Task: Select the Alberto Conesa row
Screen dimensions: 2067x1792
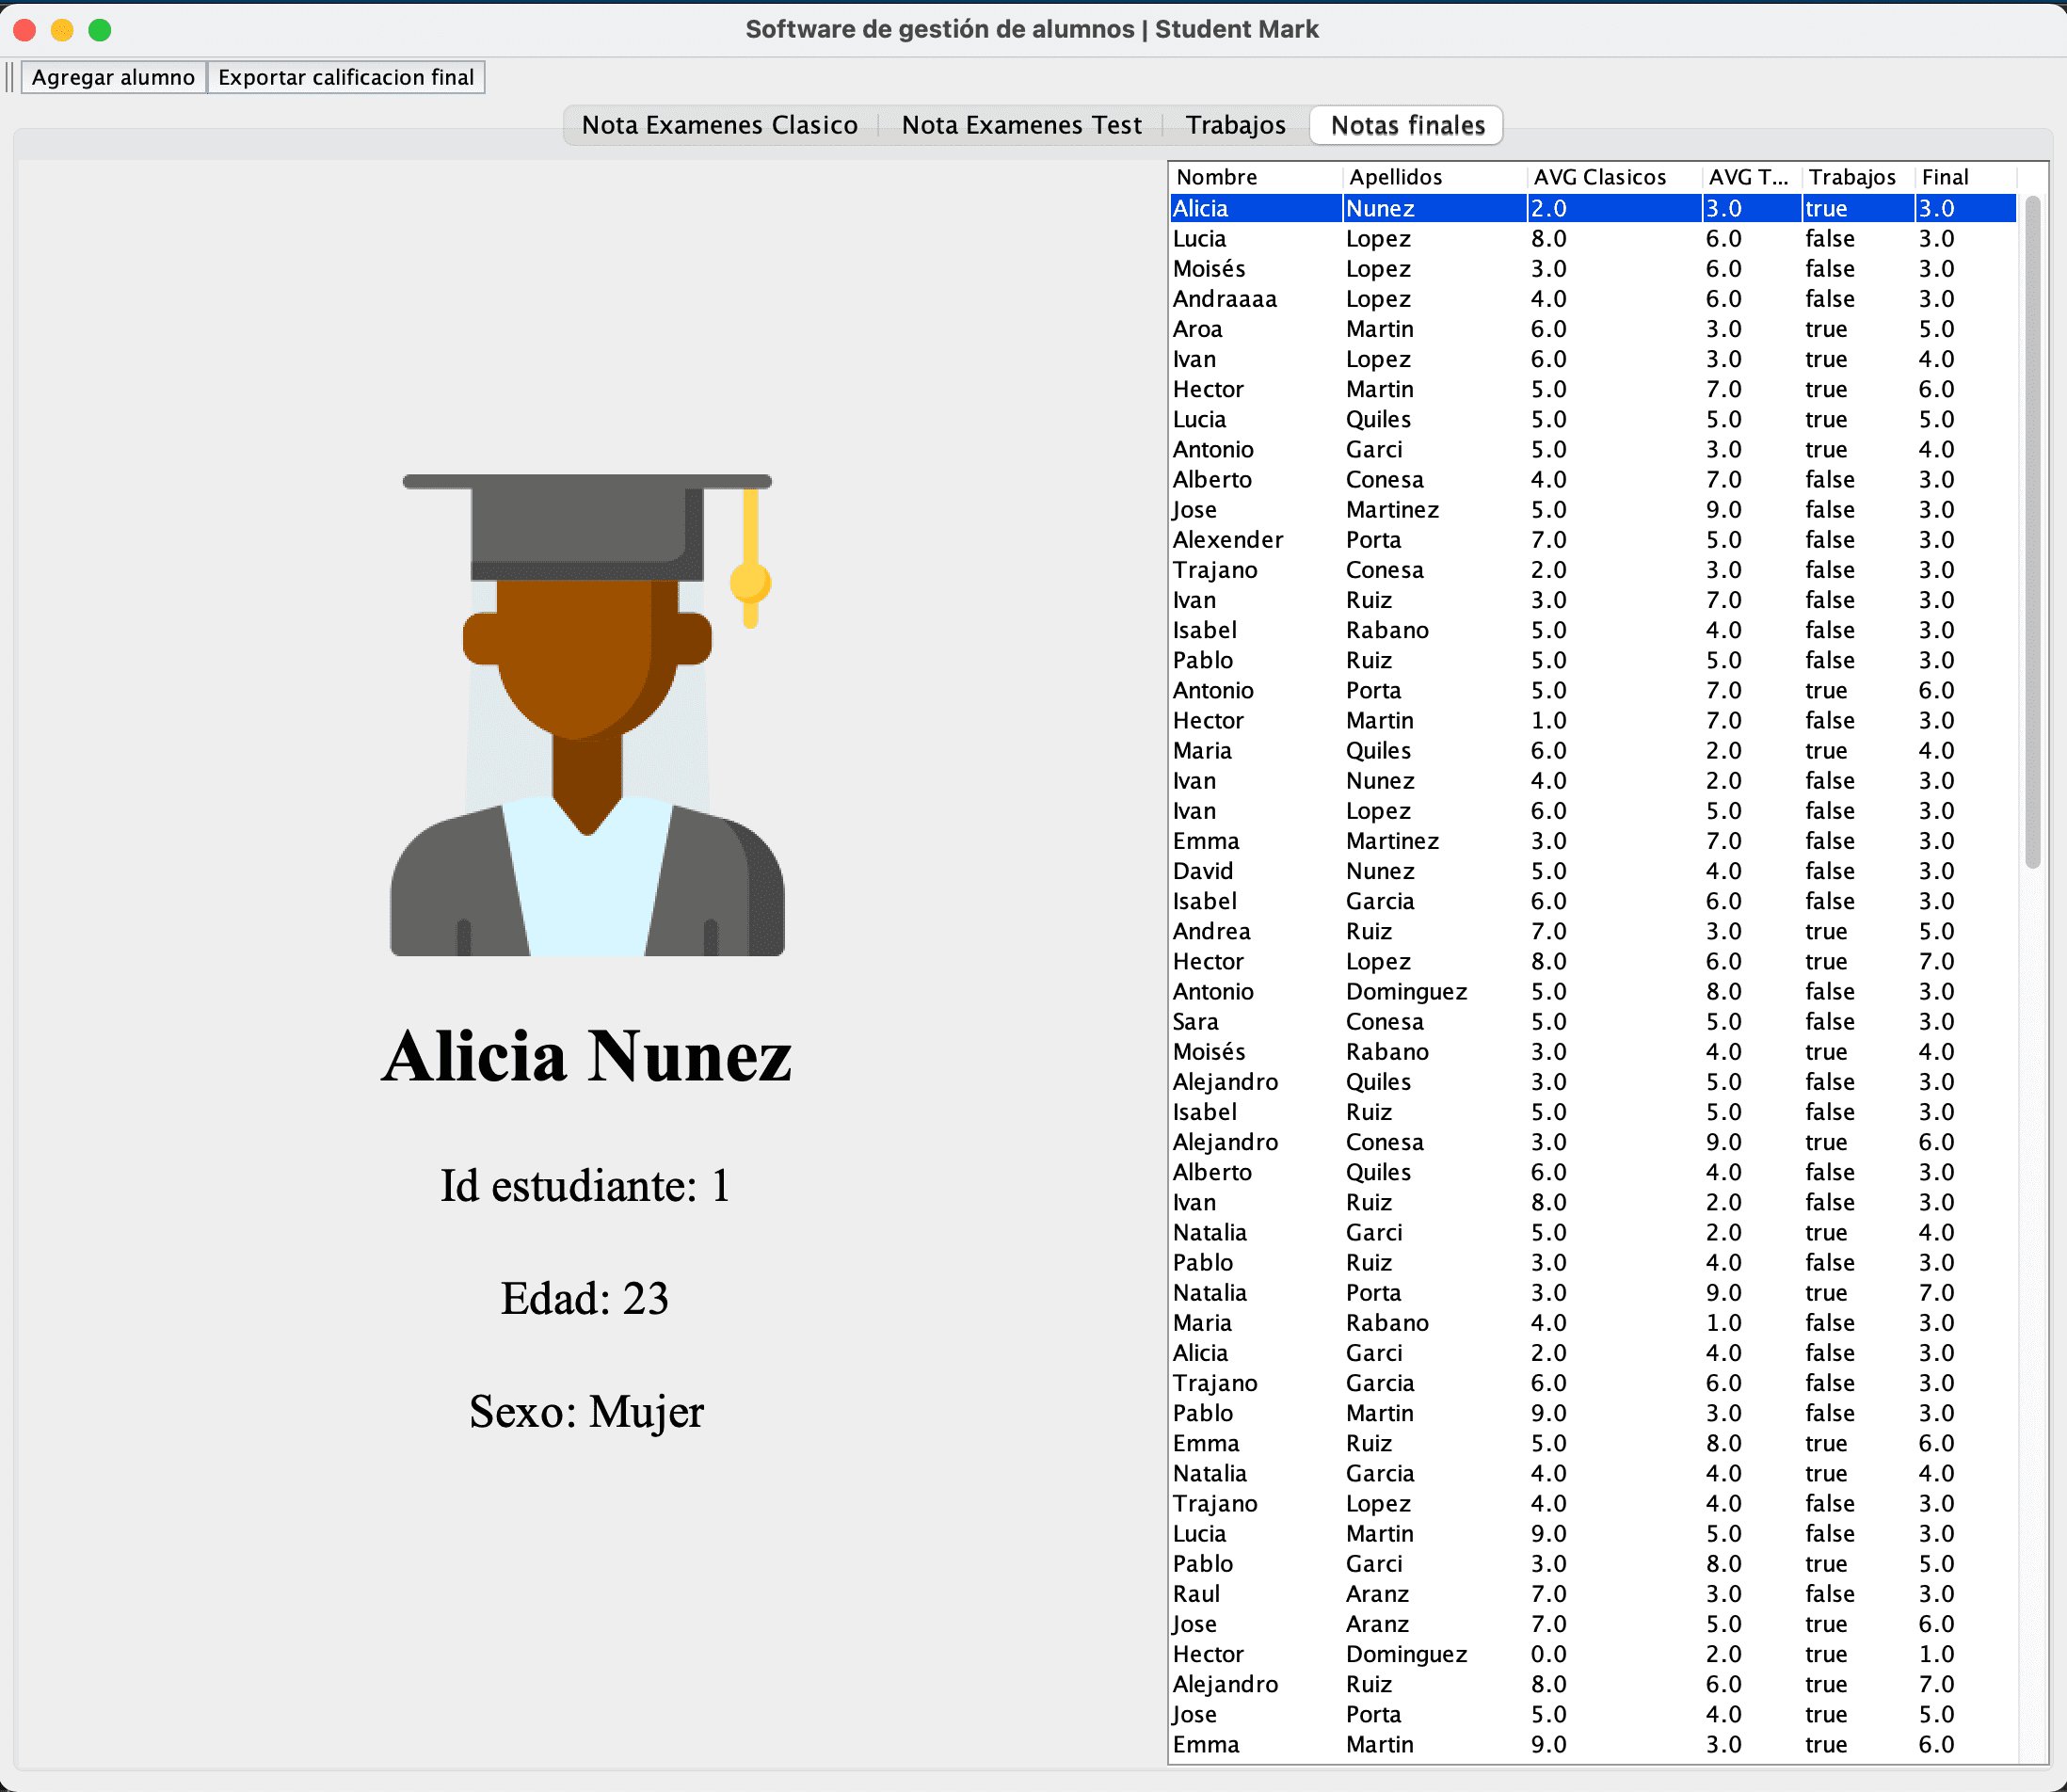Action: point(1593,479)
